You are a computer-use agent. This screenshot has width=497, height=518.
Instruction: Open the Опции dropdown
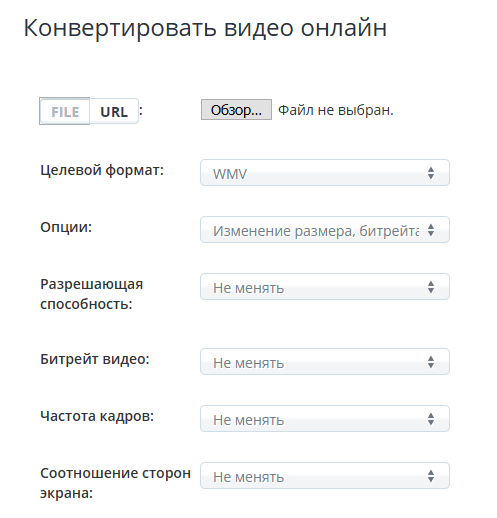click(325, 230)
